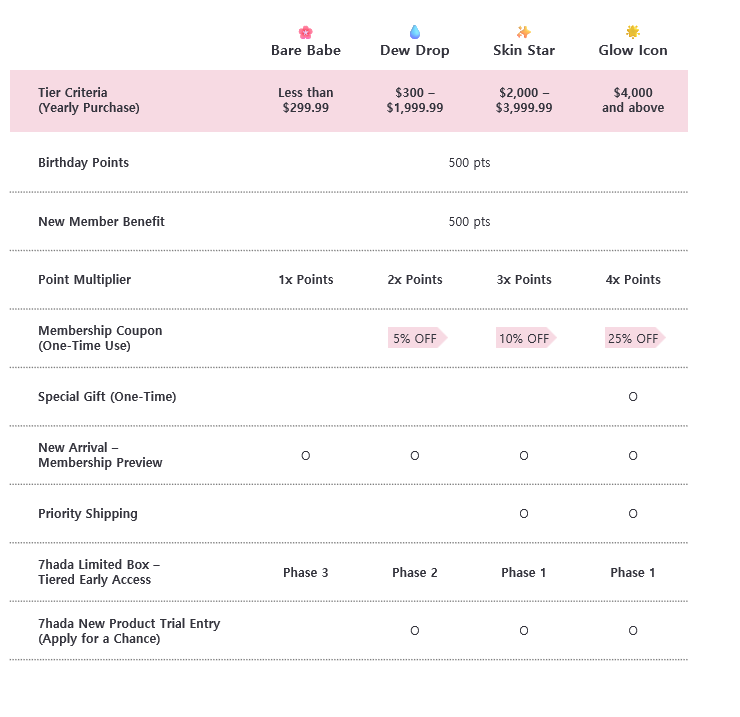Select the 5% OFF membership coupon
The height and width of the screenshot is (717, 740).
click(x=416, y=338)
